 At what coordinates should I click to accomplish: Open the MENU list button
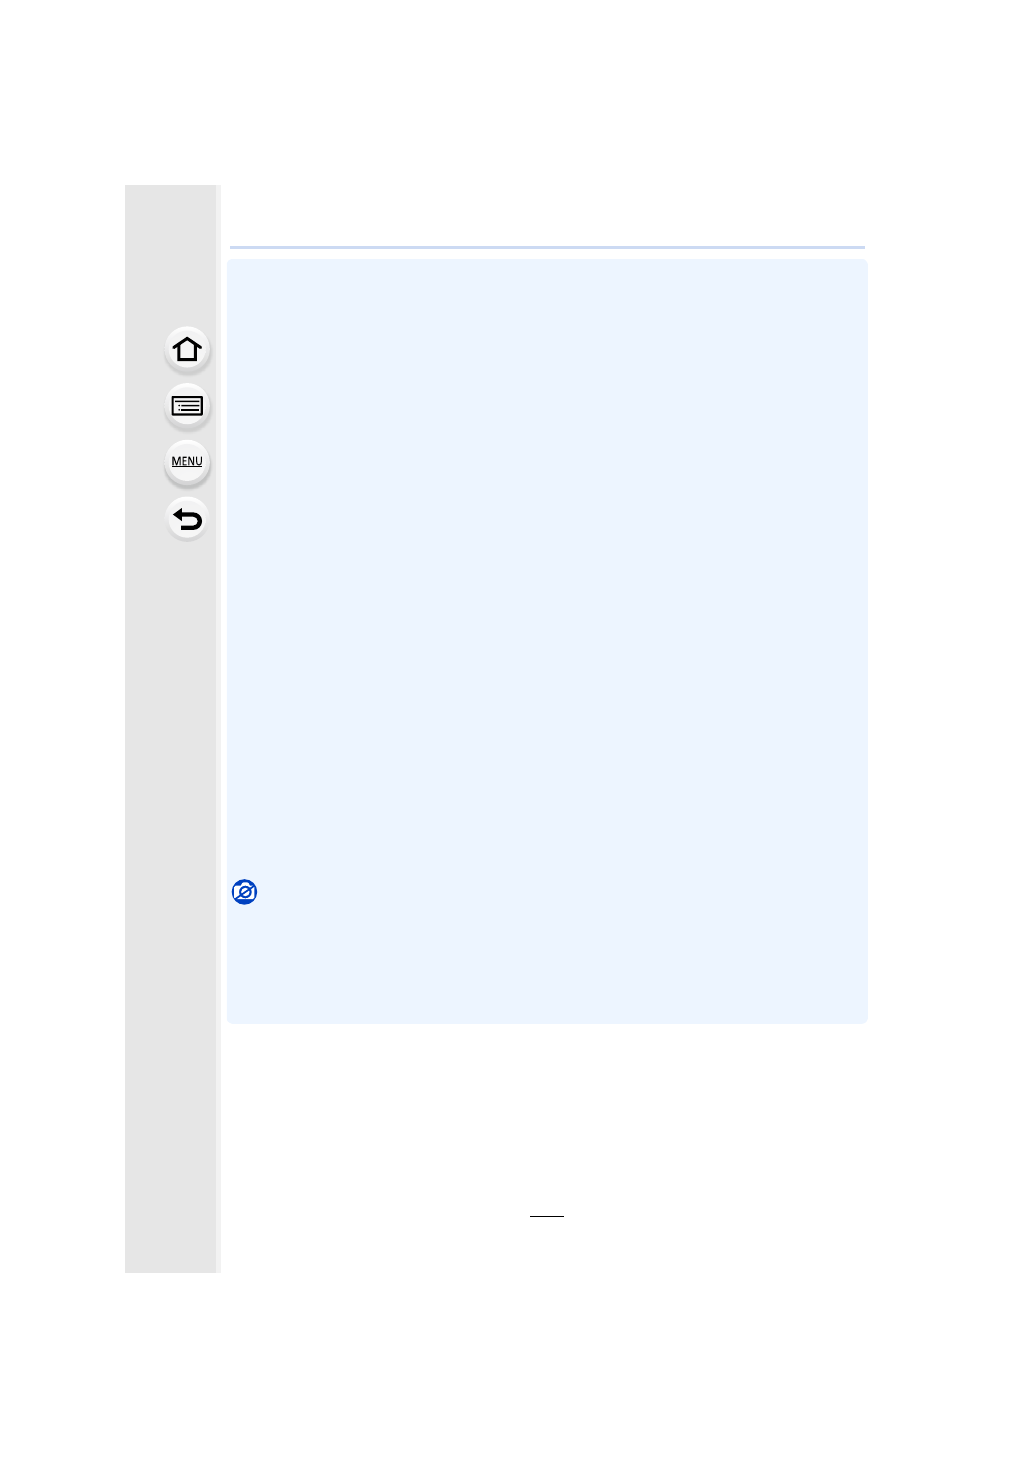pyautogui.click(x=187, y=462)
